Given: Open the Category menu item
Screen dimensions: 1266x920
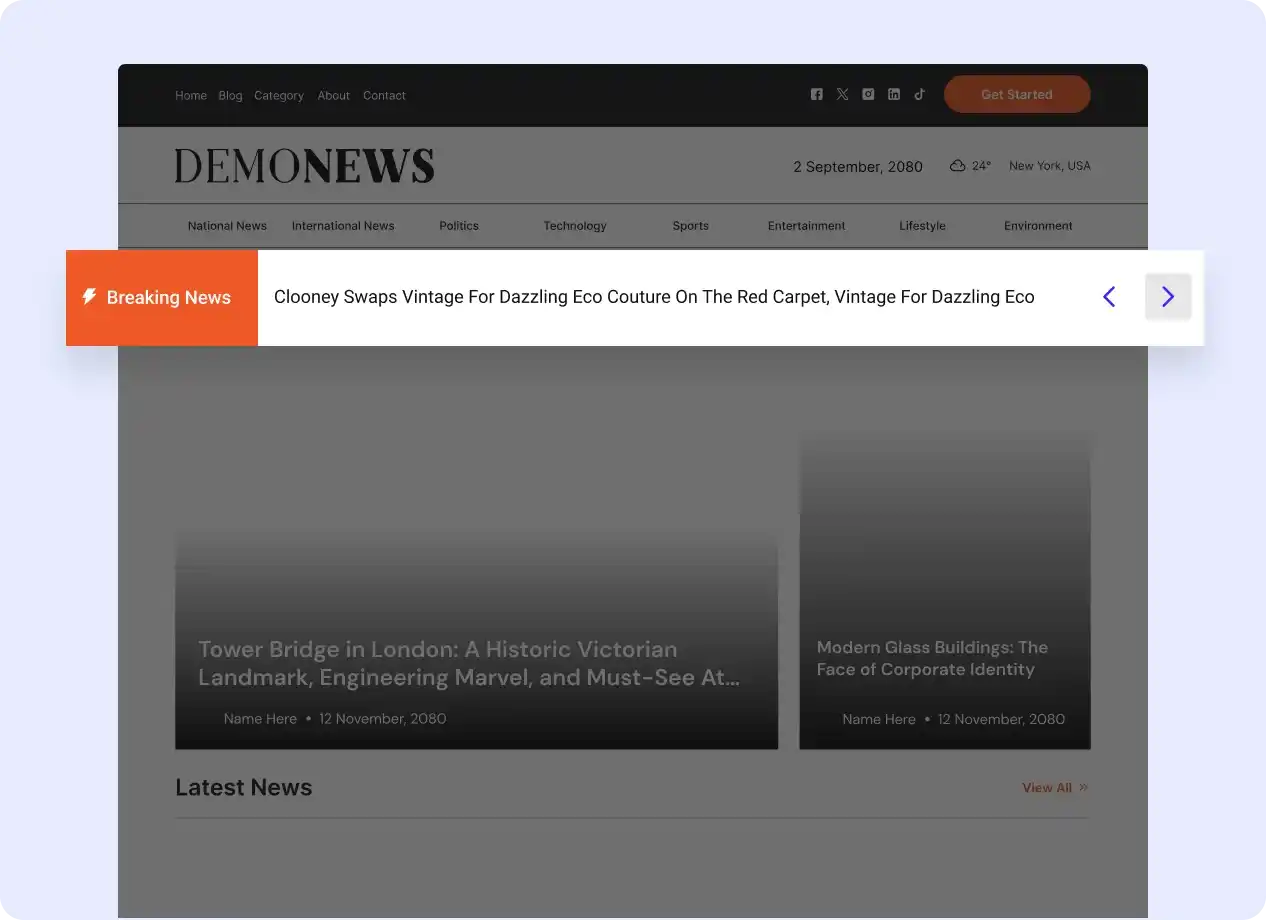Looking at the screenshot, I should click(279, 96).
